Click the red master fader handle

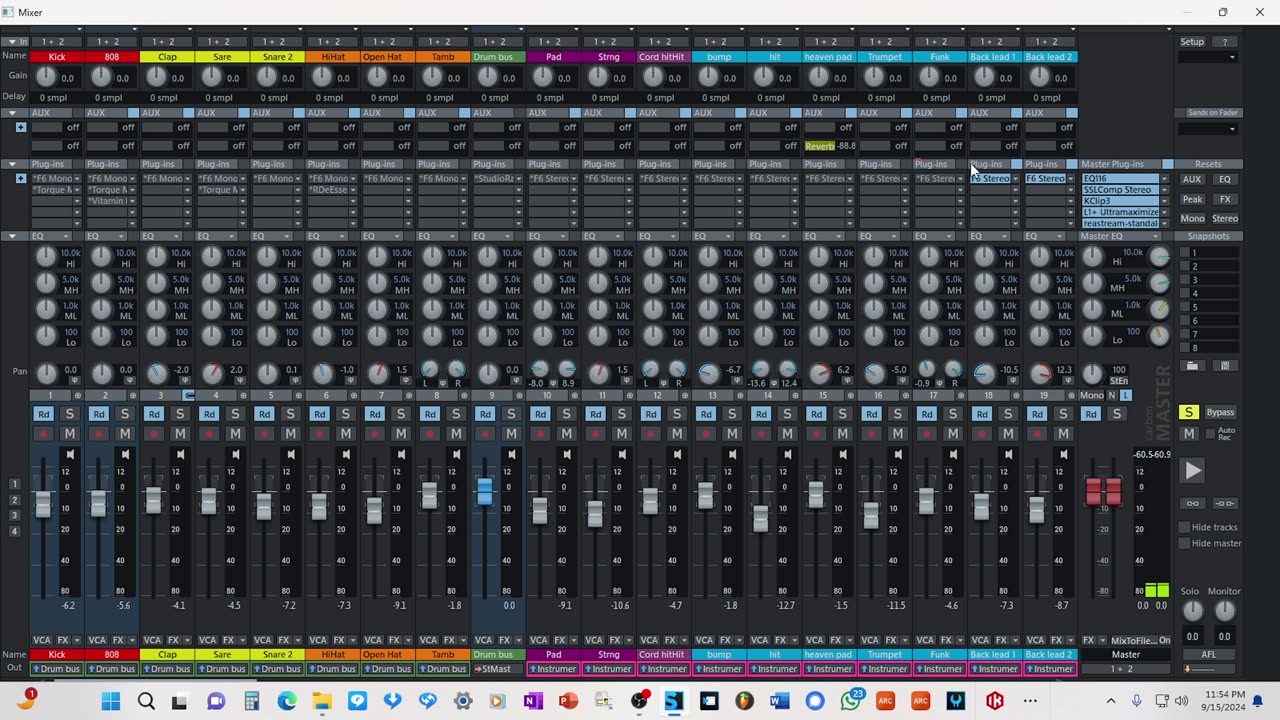pyautogui.click(x=1103, y=491)
